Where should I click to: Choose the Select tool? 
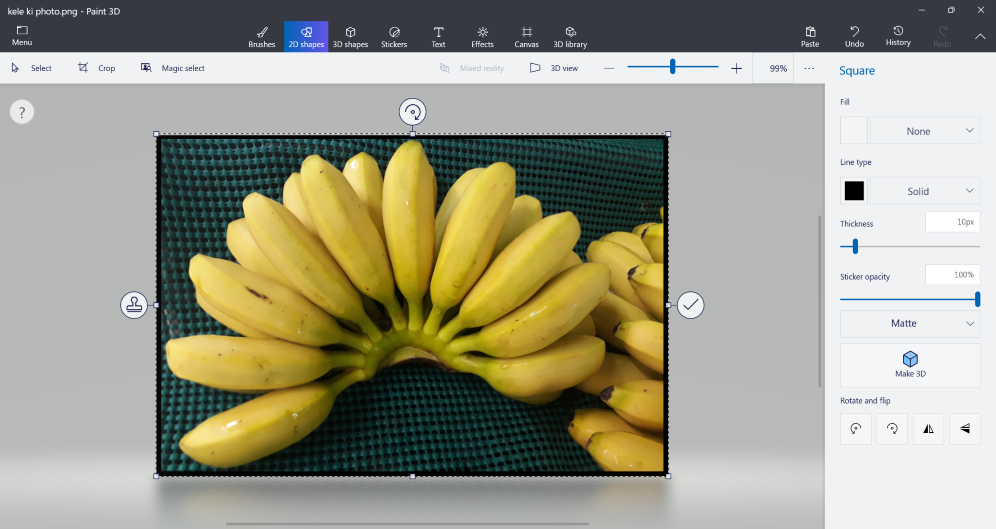coord(32,68)
